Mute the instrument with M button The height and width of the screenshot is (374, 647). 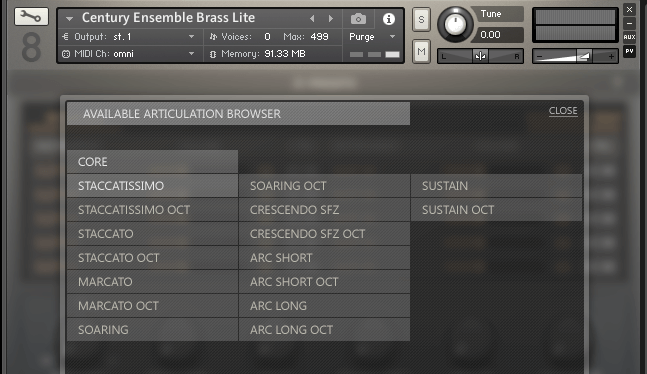click(x=421, y=52)
